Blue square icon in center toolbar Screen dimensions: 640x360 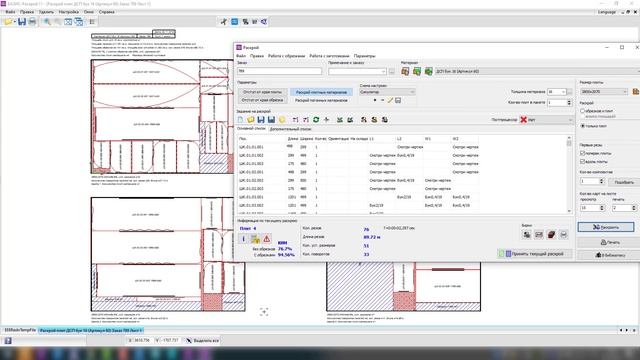coord(235,22)
